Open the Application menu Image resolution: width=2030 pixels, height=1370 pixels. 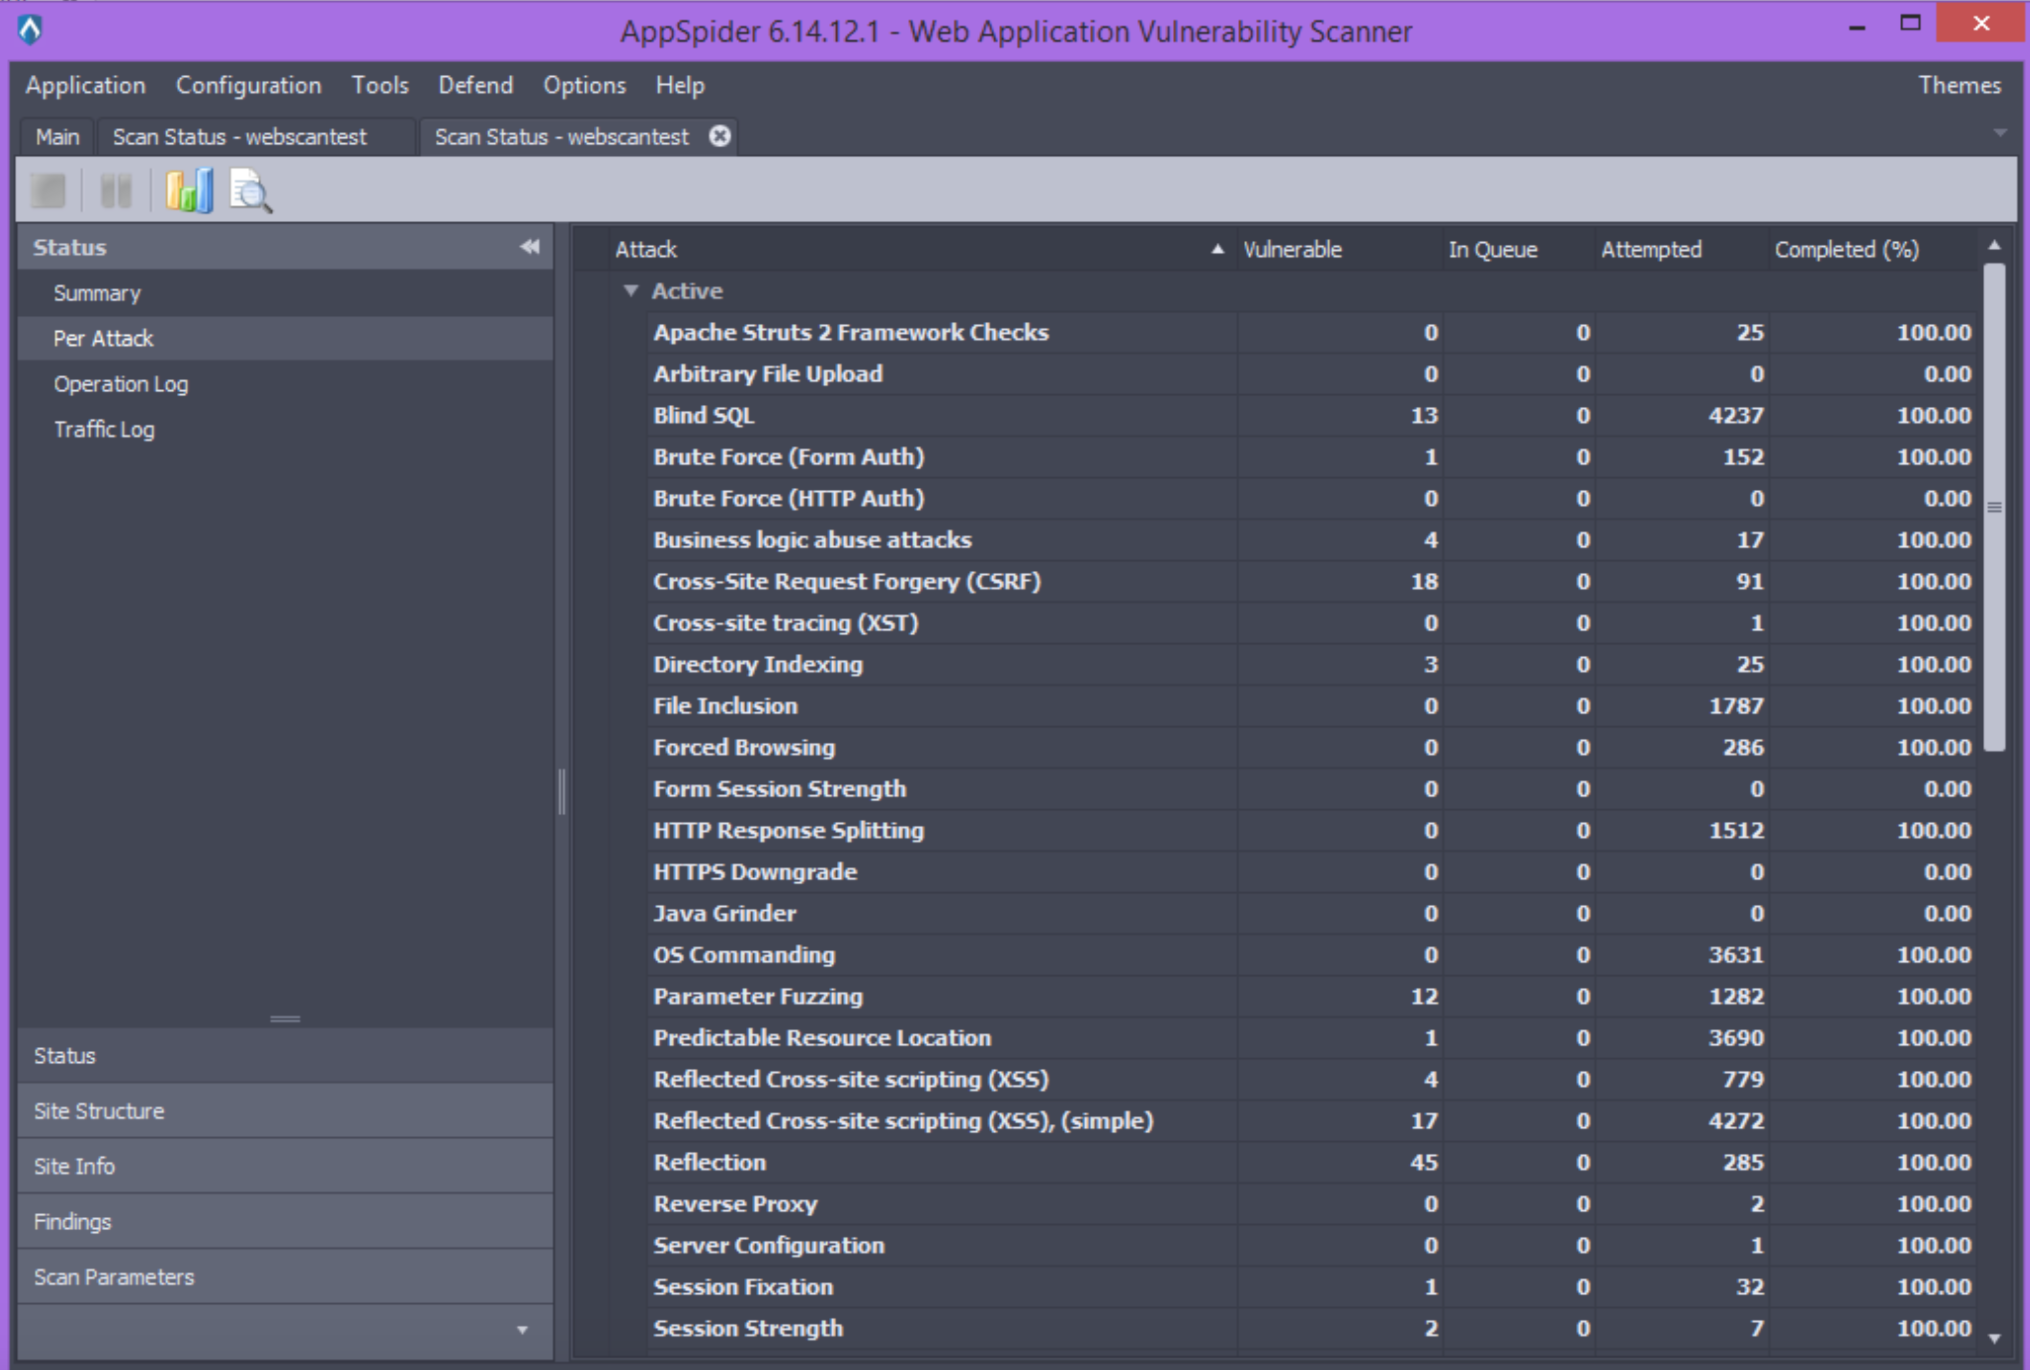[86, 85]
